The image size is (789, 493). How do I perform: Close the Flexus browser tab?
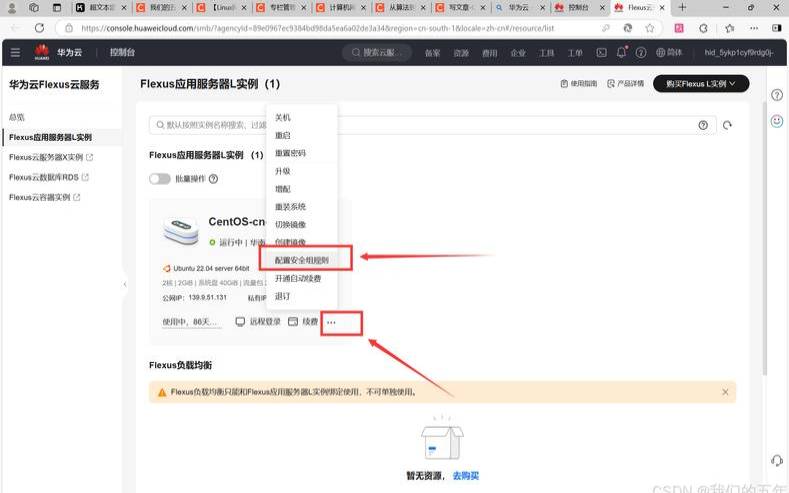coord(662,8)
